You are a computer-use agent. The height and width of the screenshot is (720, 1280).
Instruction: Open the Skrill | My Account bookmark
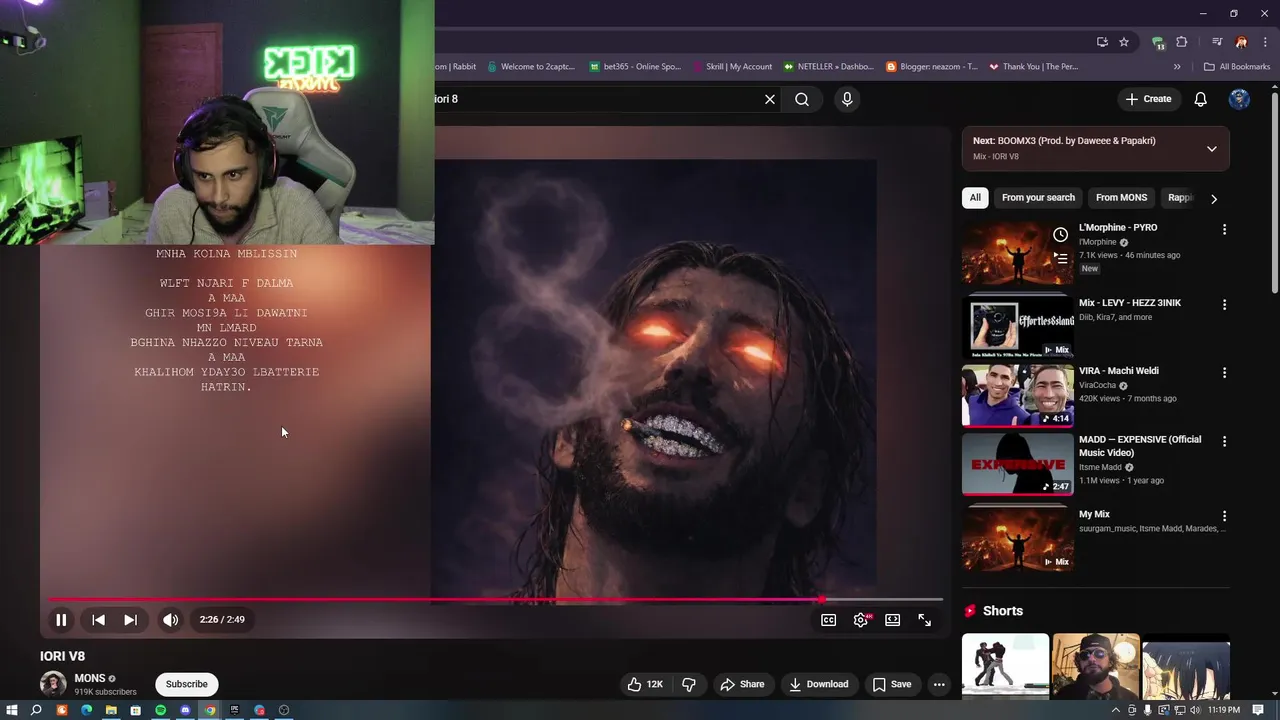732,67
